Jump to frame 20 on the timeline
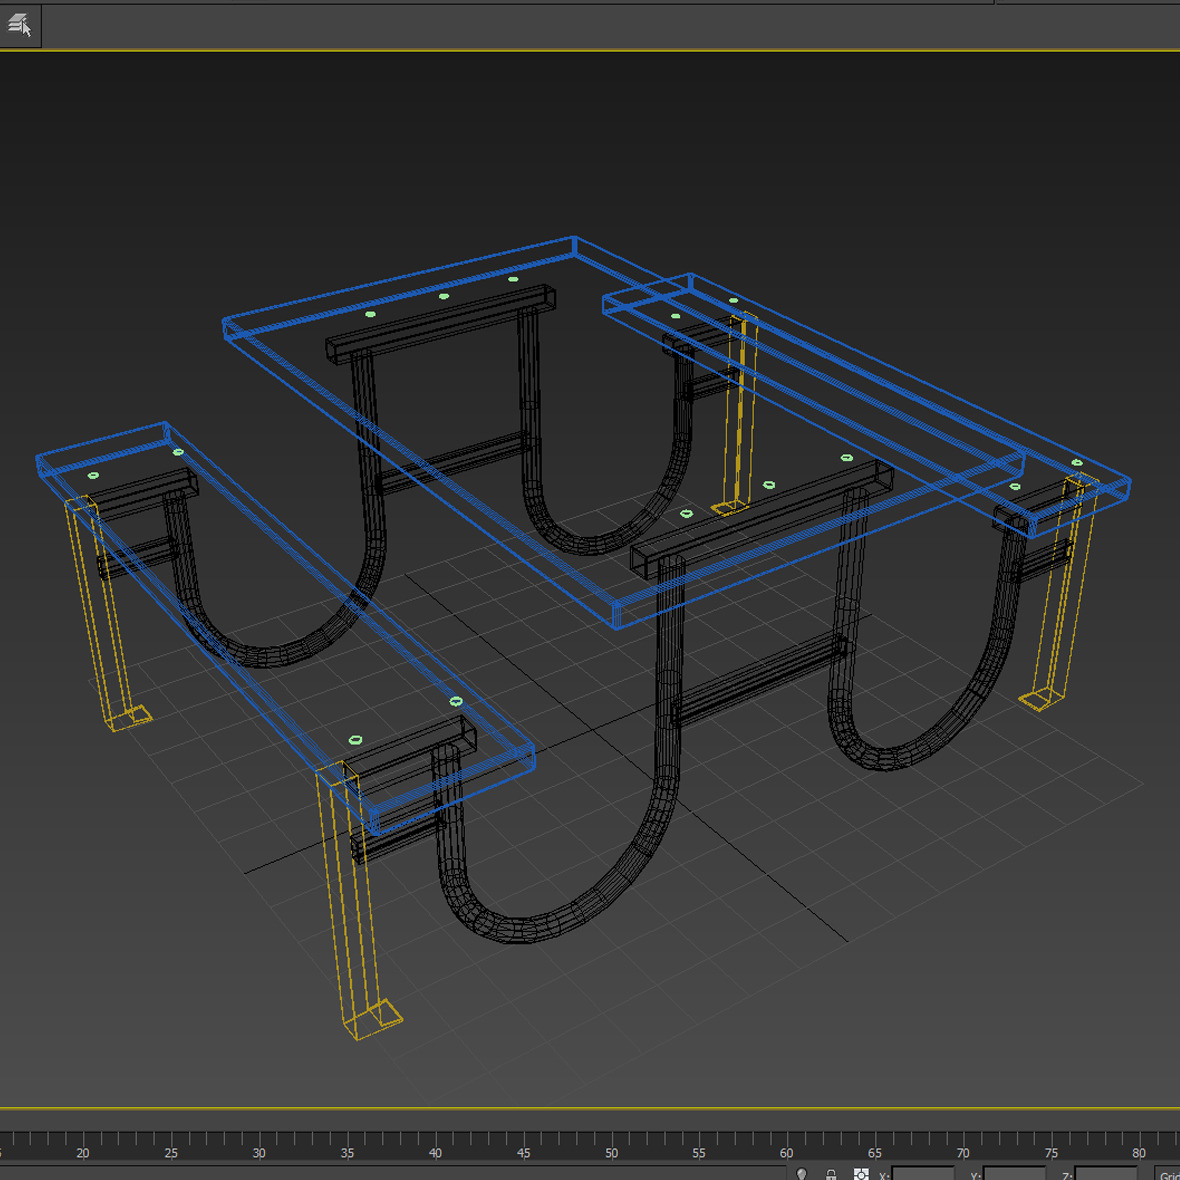 83,1140
